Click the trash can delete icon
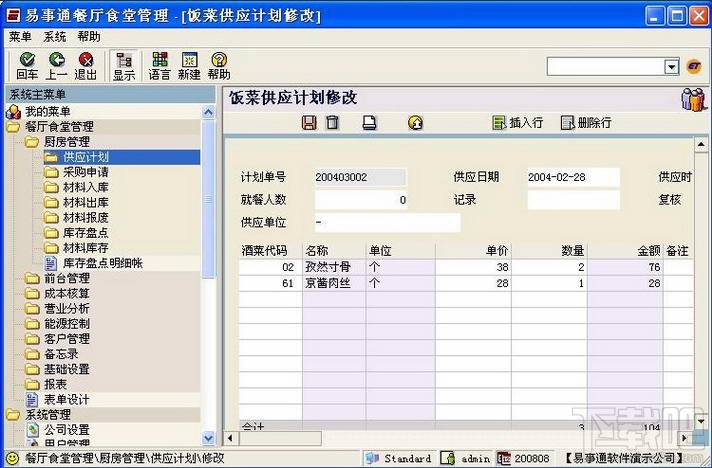Viewport: 712px width, 468px height. [332, 123]
